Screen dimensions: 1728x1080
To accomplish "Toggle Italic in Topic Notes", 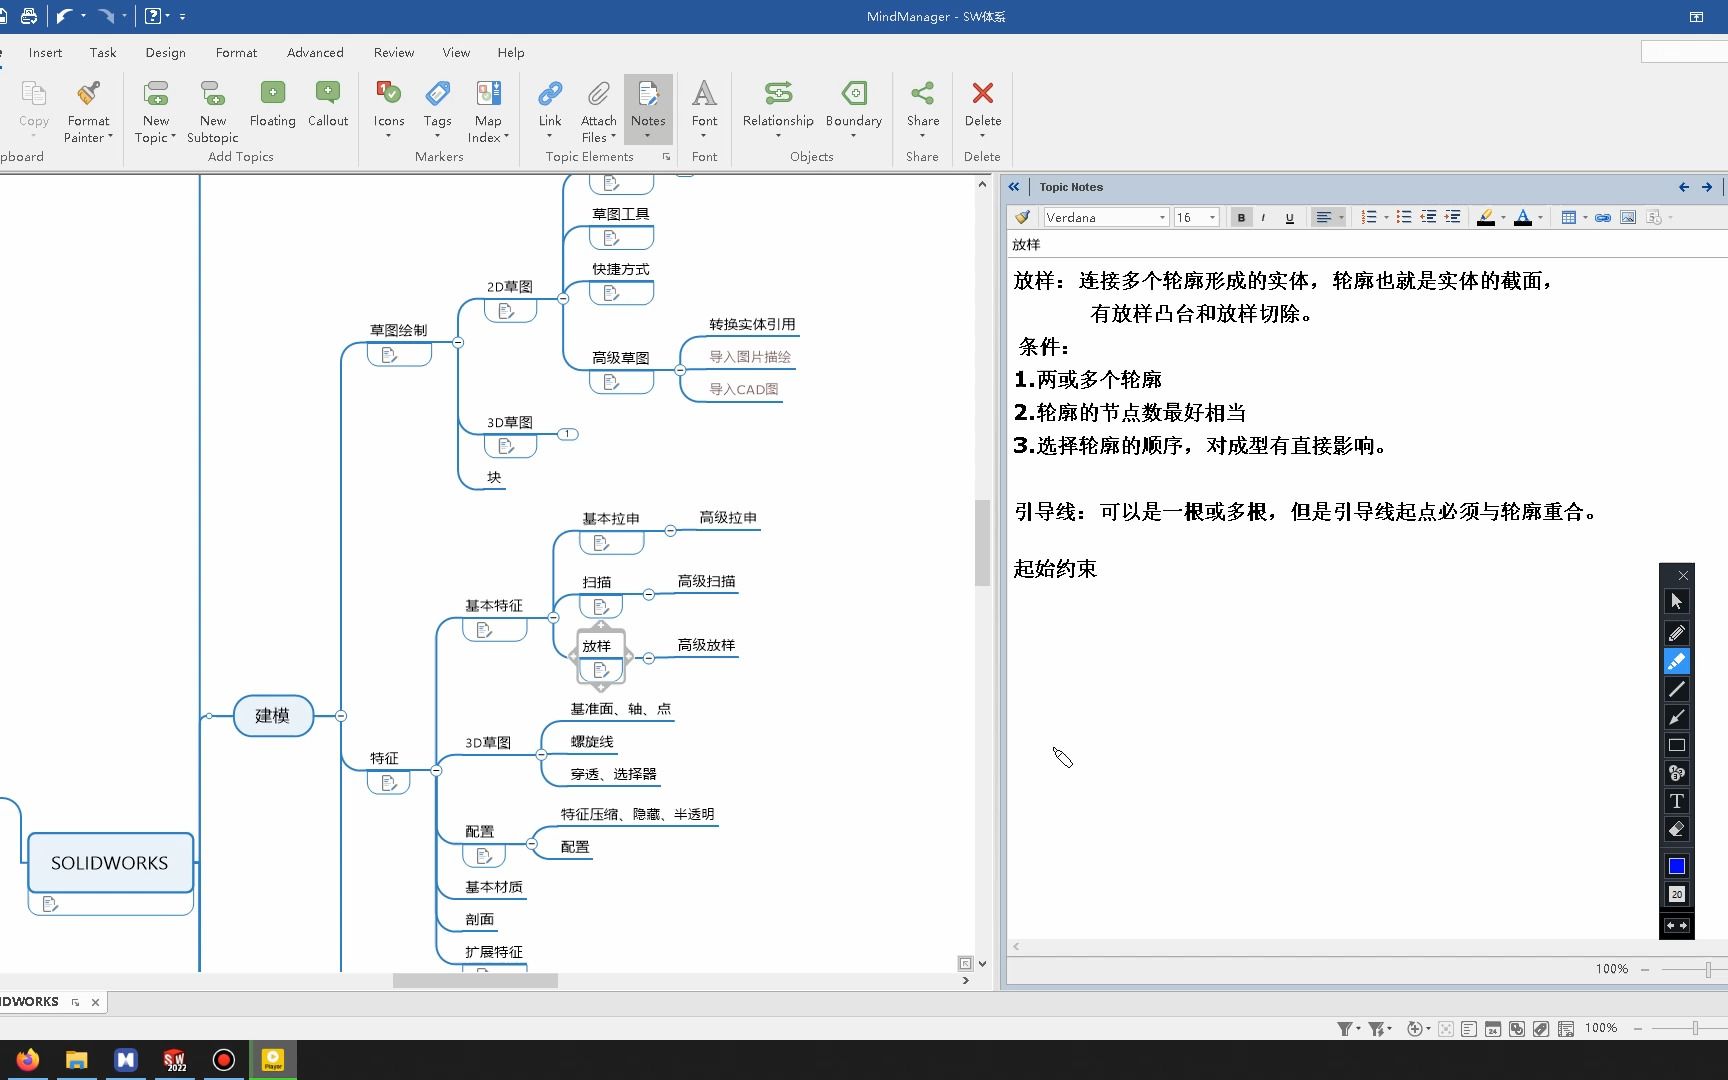I will [x=1264, y=217].
